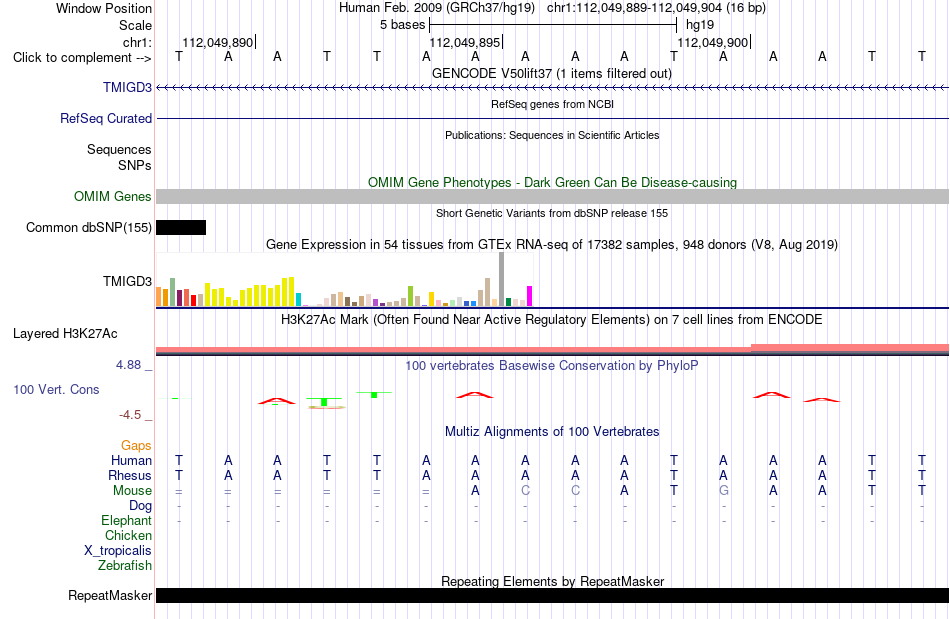Click the Scale track label
This screenshot has width=950, height=619.
click(x=135, y=25)
